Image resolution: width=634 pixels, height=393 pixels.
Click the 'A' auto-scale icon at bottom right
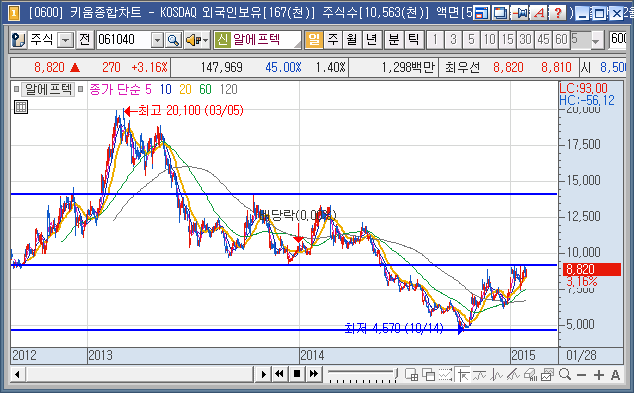(x=615, y=375)
